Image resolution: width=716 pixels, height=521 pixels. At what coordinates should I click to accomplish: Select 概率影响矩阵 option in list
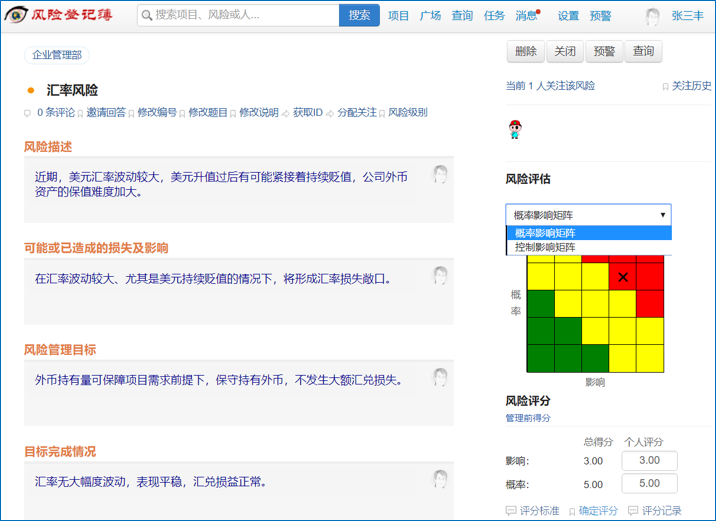pyautogui.click(x=589, y=233)
